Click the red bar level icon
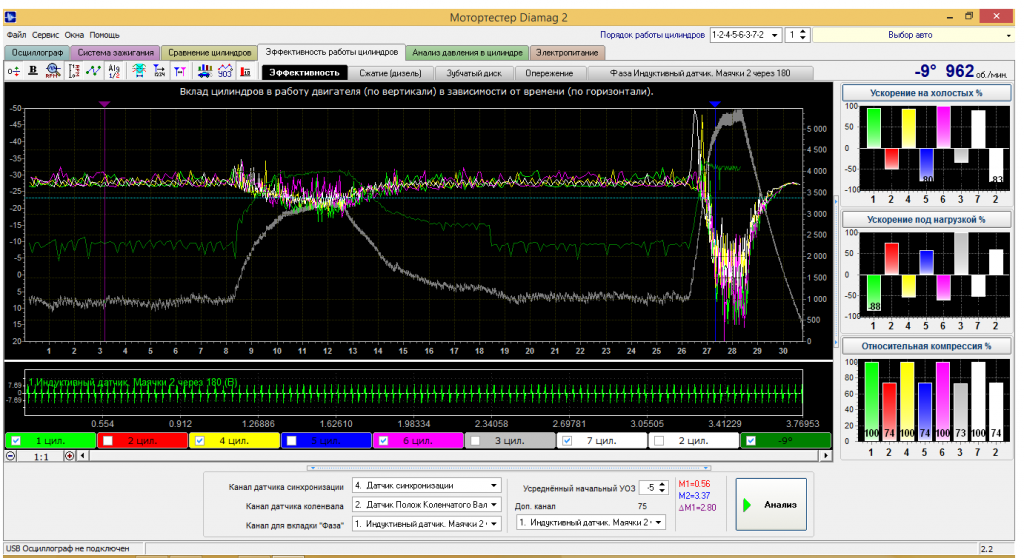Image resolution: width=1024 pixels, height=558 pixels. [246, 71]
